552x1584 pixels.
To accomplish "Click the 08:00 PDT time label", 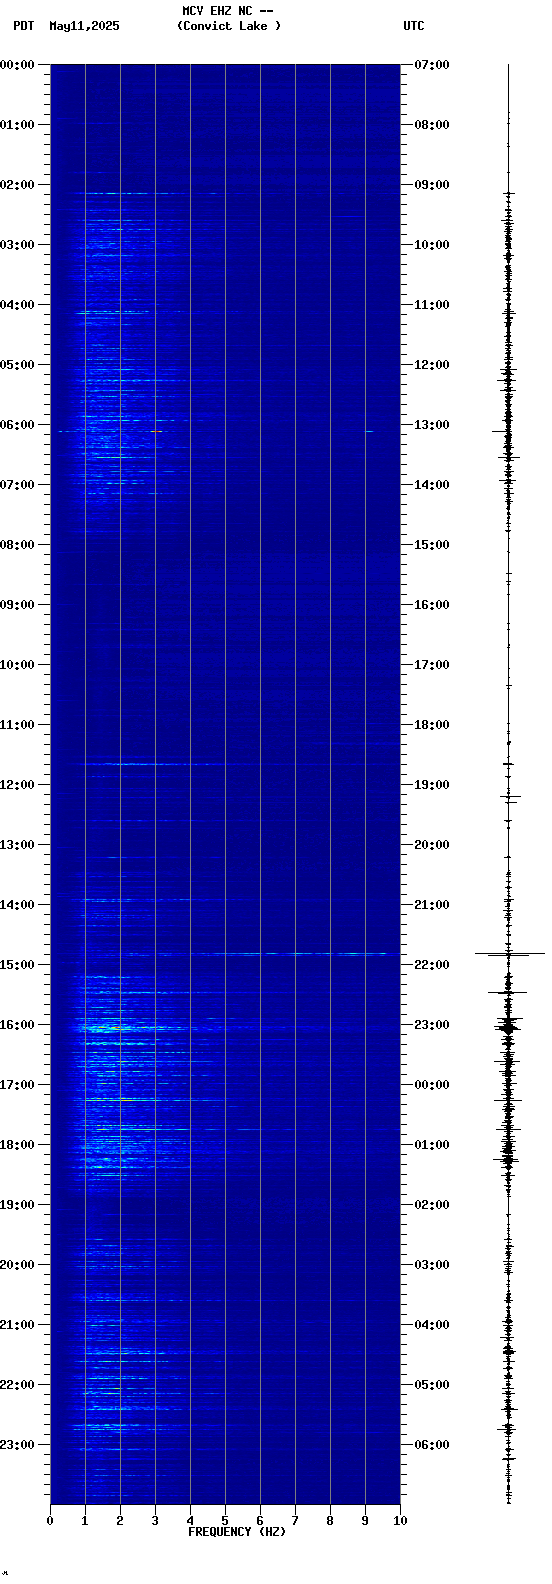I will 18,545.
